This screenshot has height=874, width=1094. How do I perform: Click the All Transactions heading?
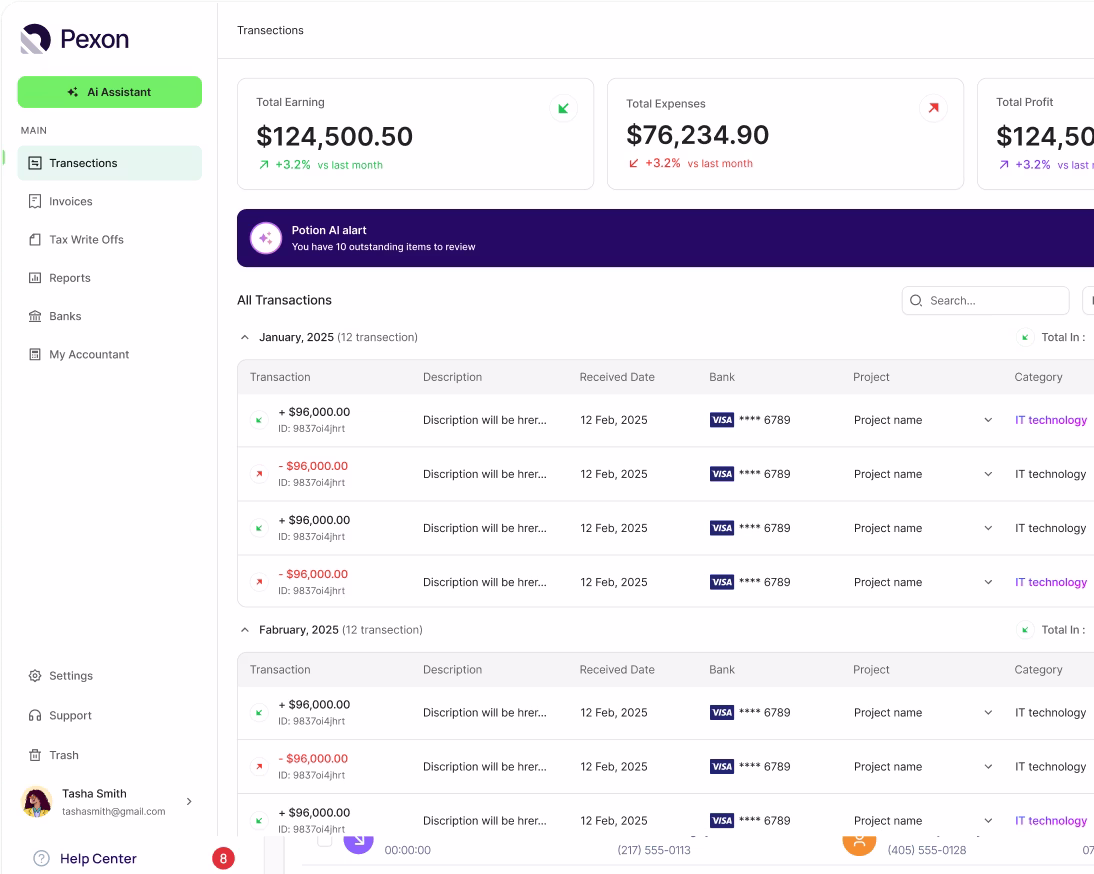pos(284,301)
